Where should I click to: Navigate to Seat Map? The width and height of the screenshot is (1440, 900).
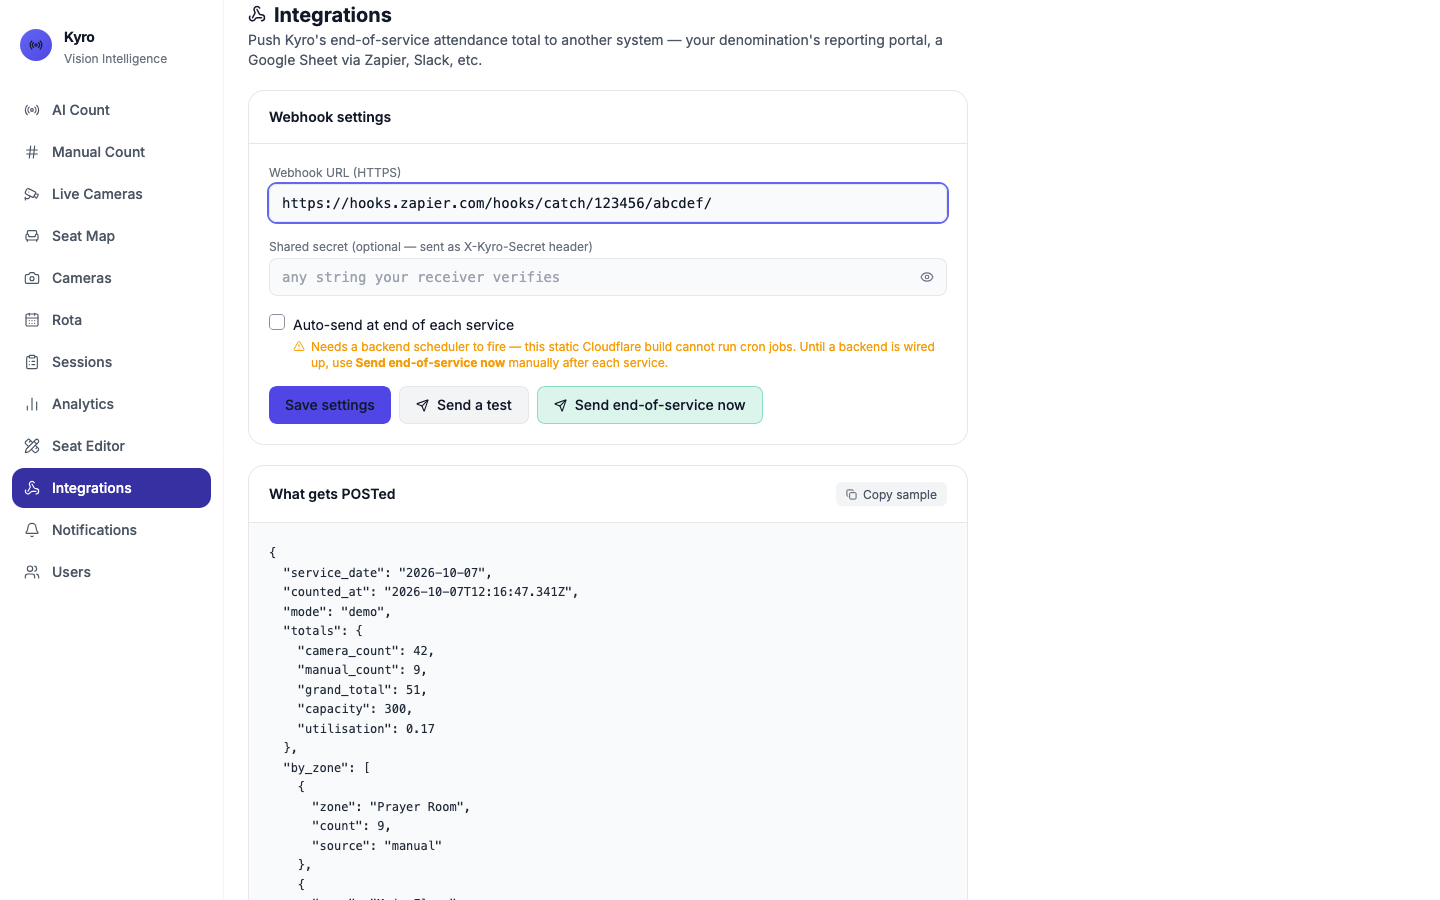pyautogui.click(x=111, y=236)
